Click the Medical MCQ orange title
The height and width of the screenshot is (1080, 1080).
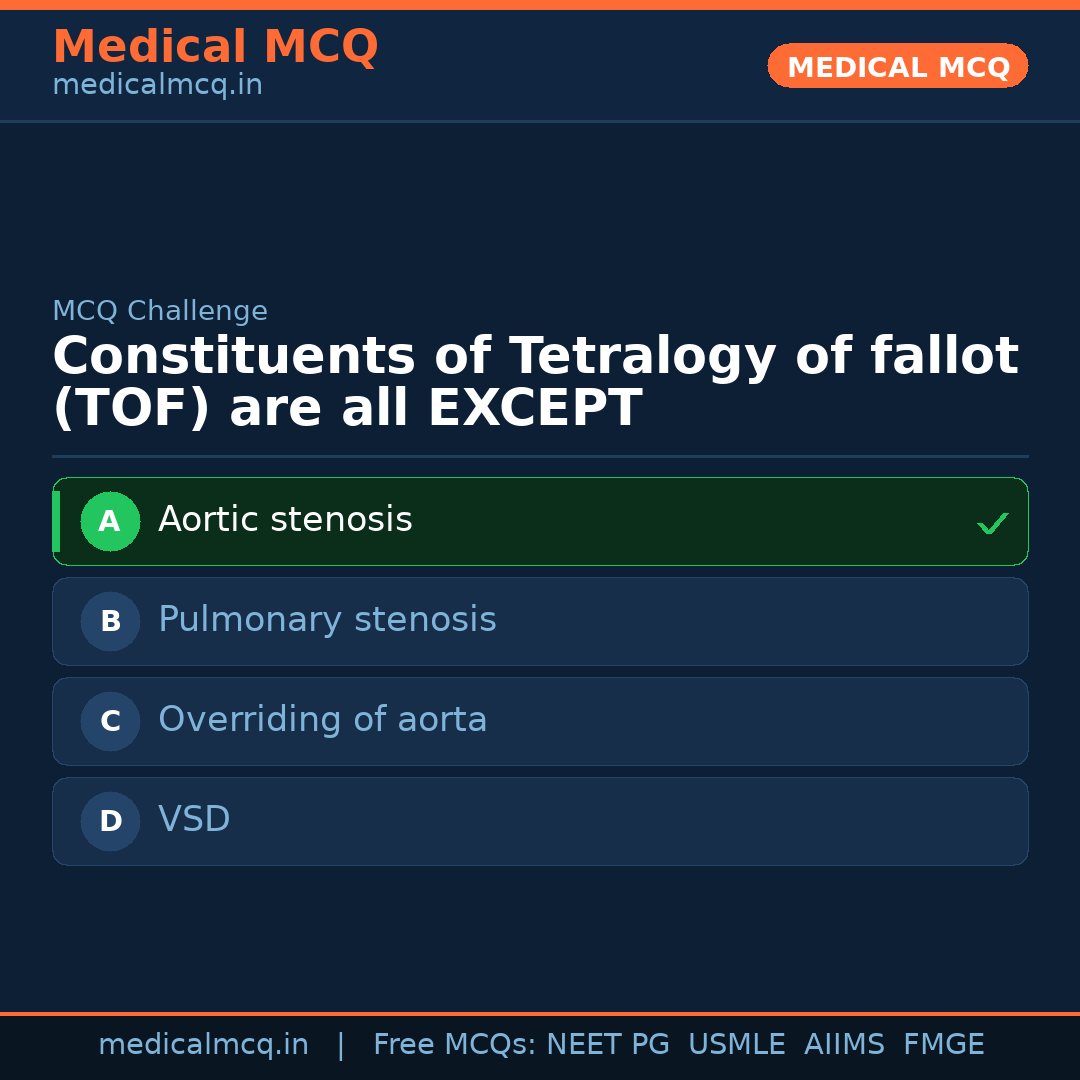[215, 46]
